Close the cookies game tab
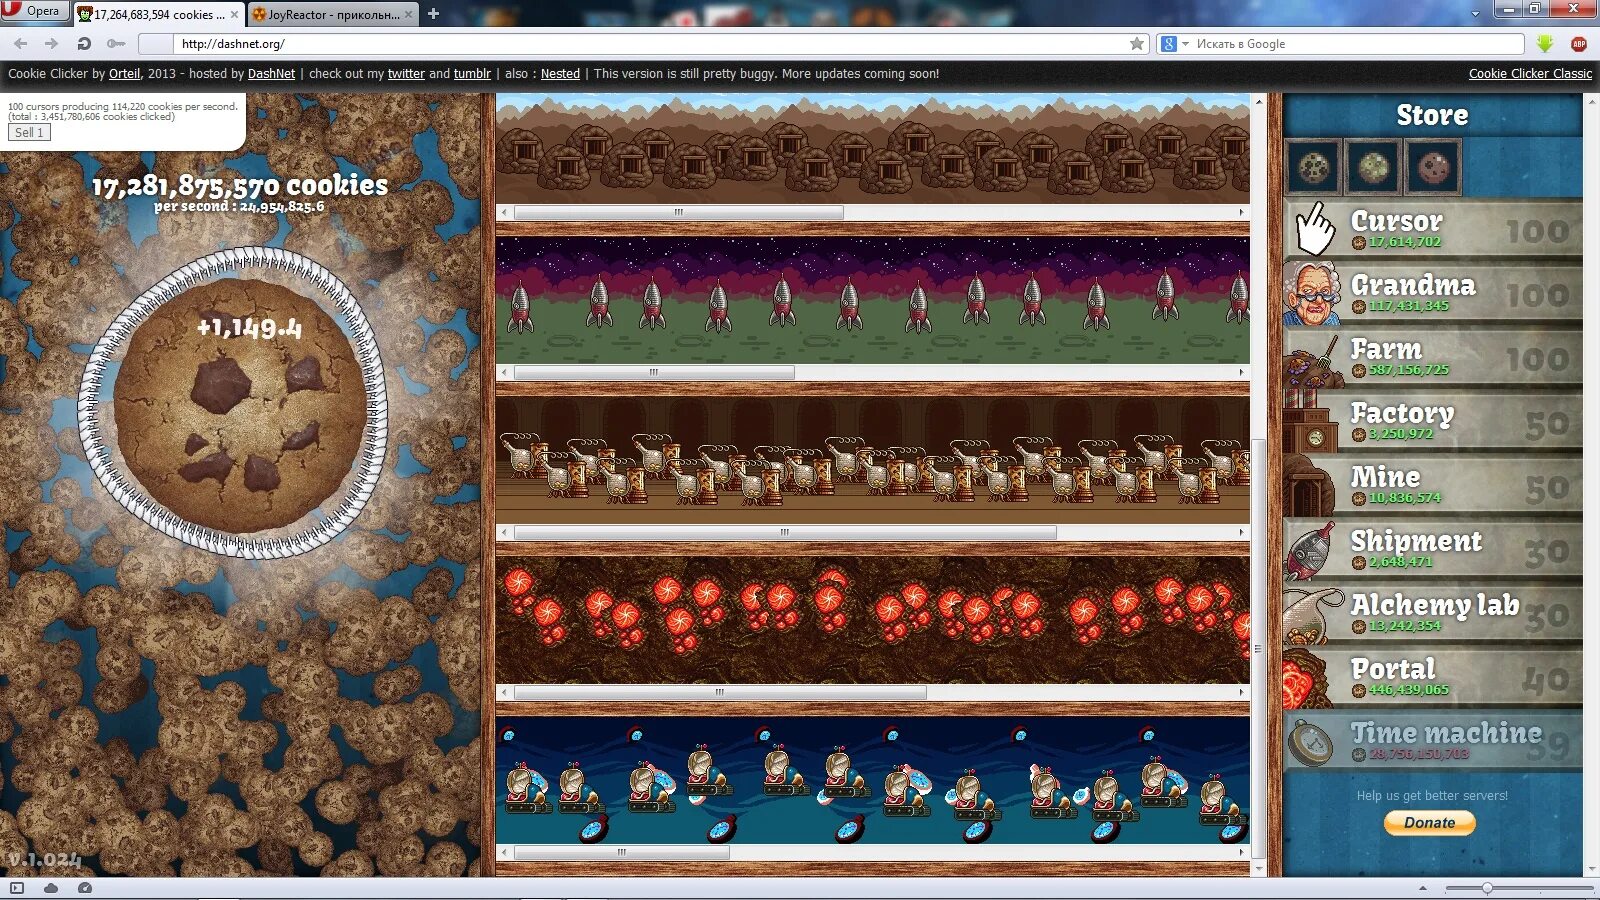Screen dimensions: 1600x900 point(234,14)
